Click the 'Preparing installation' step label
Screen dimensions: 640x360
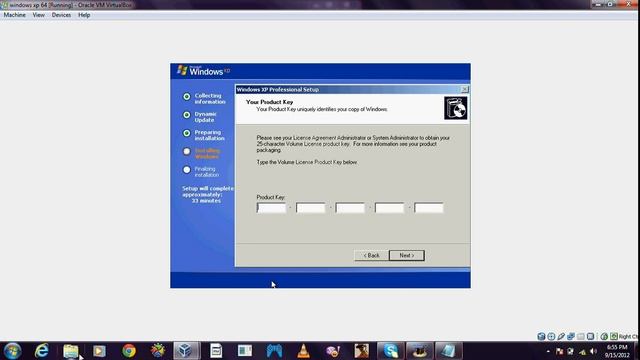tap(209, 135)
